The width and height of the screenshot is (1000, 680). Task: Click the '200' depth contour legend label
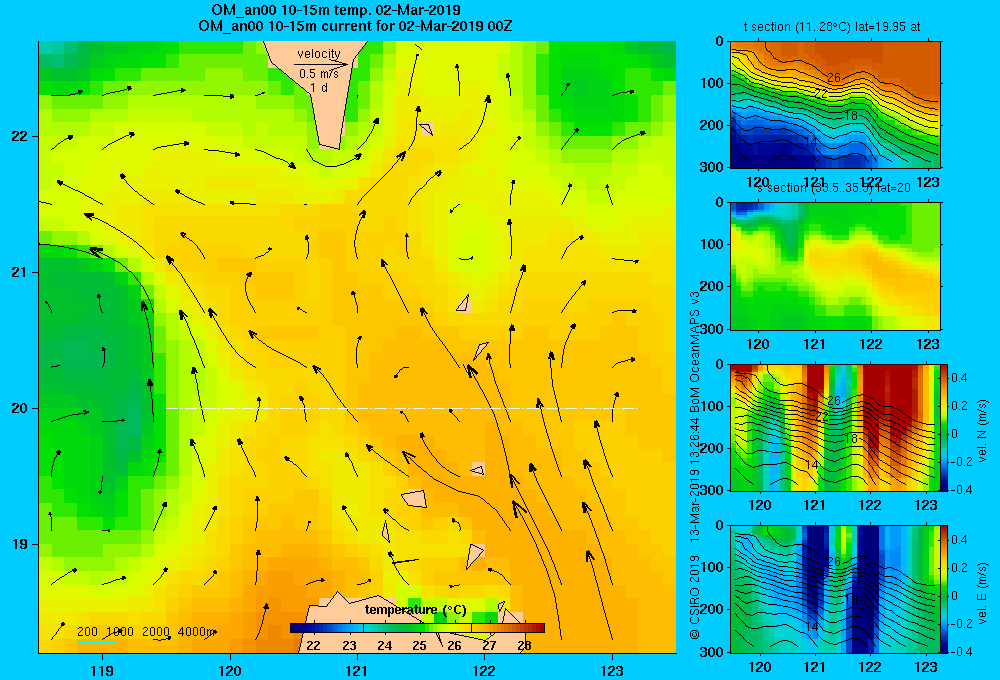[87, 632]
